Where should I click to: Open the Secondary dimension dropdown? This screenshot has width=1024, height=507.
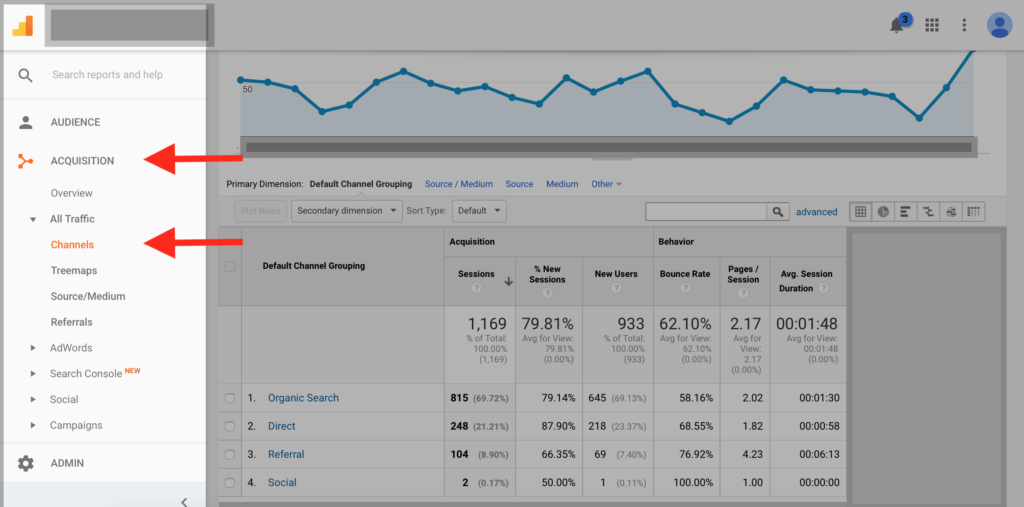[x=345, y=211]
